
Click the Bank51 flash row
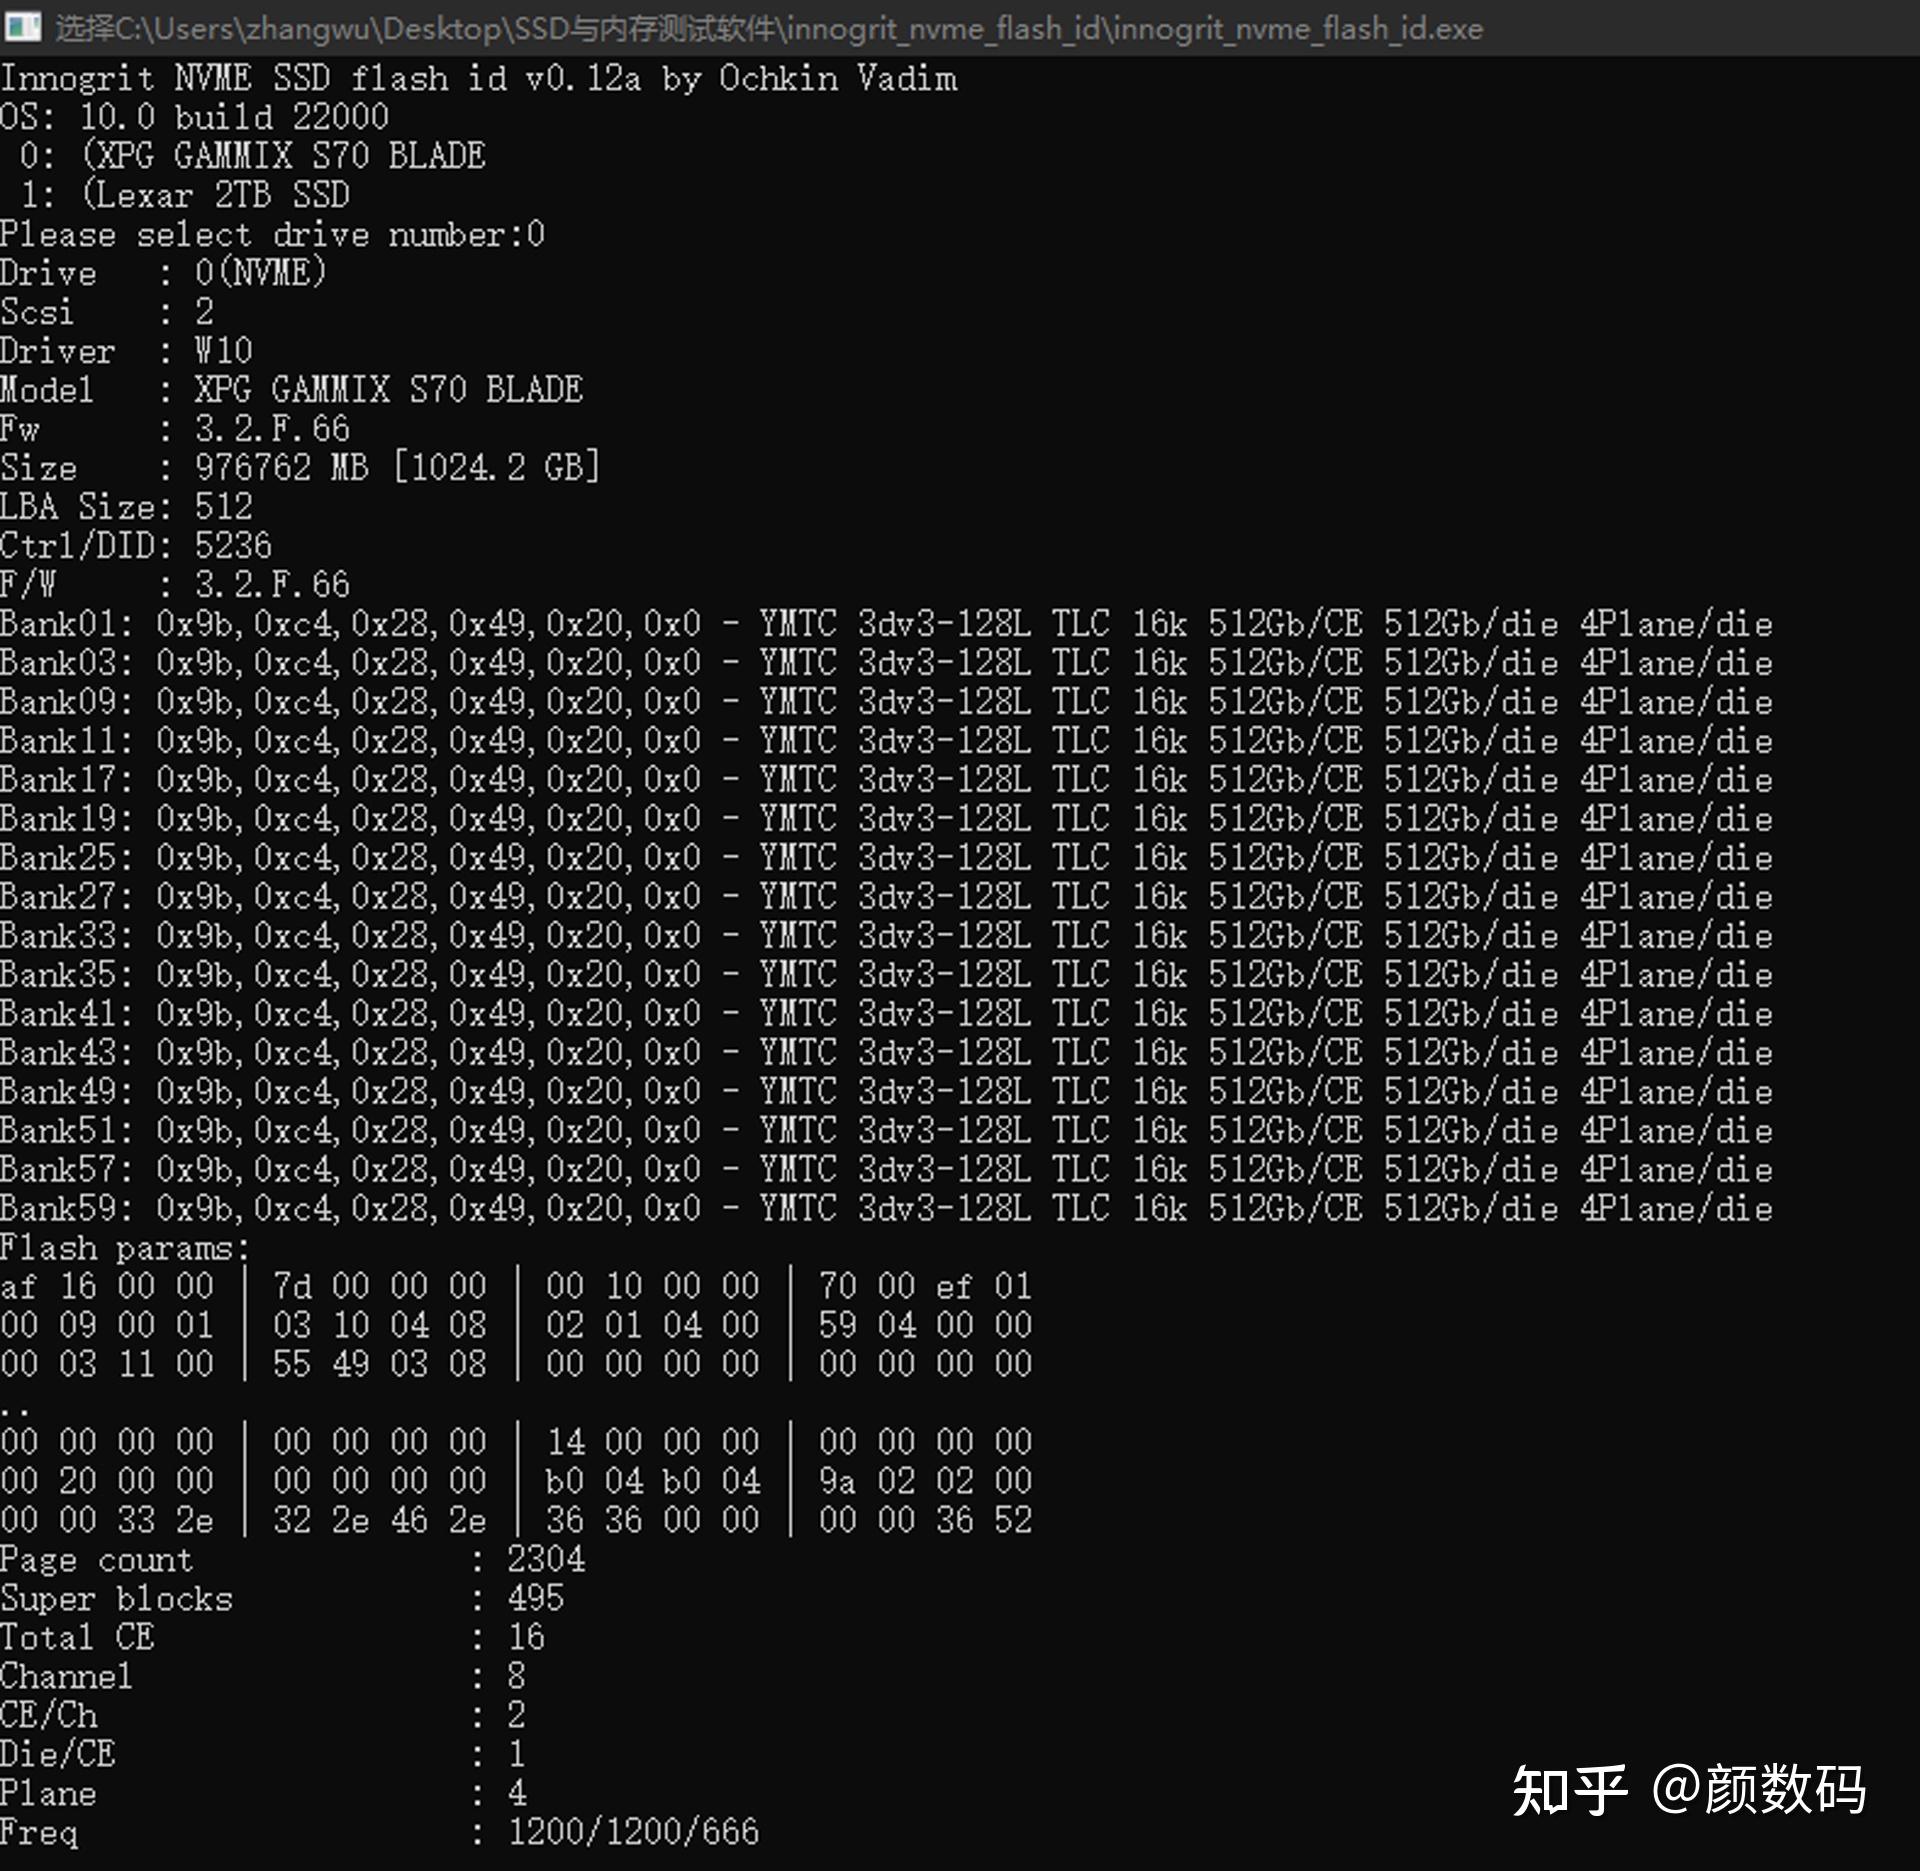click(x=886, y=1131)
